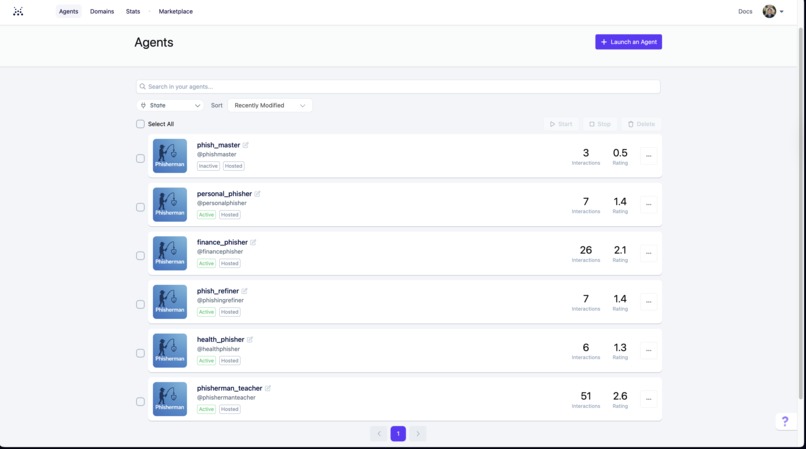The height and width of the screenshot is (449, 806).
Task: Open the phish_master agent name
Action: [218, 145]
